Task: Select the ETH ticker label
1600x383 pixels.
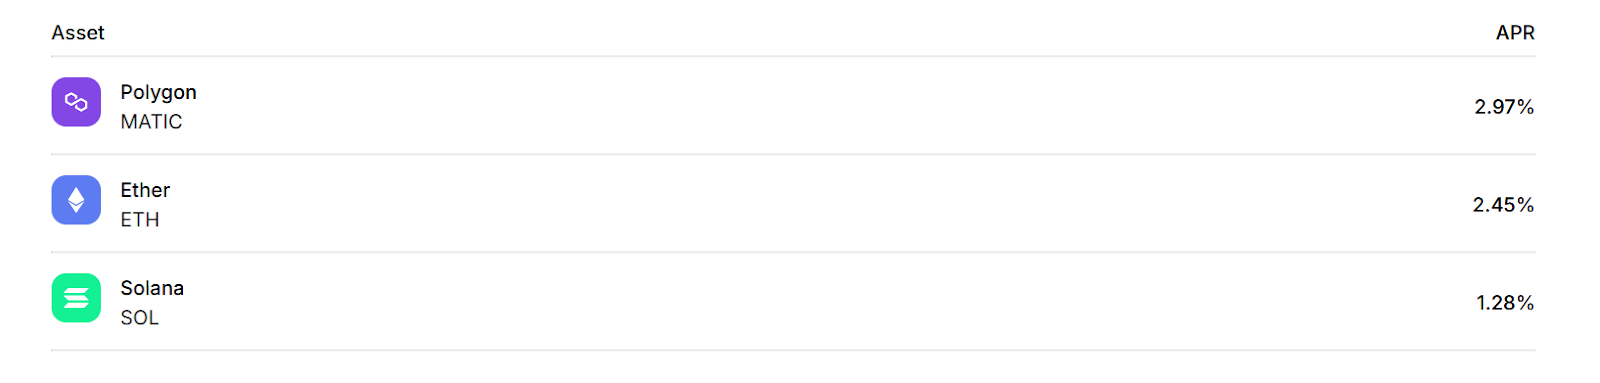Action: point(140,220)
